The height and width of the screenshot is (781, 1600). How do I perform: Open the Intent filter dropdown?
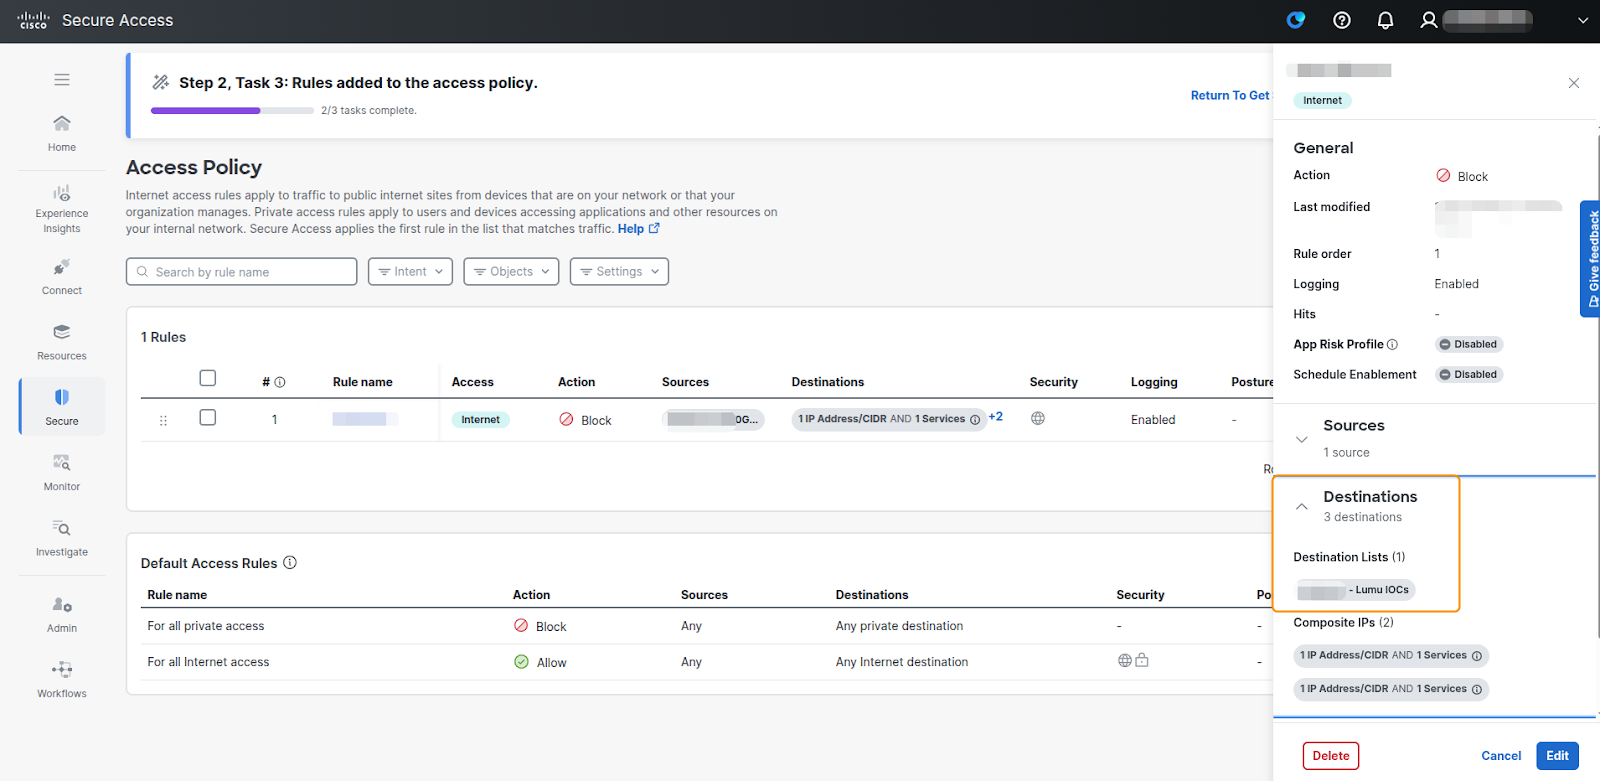[410, 272]
